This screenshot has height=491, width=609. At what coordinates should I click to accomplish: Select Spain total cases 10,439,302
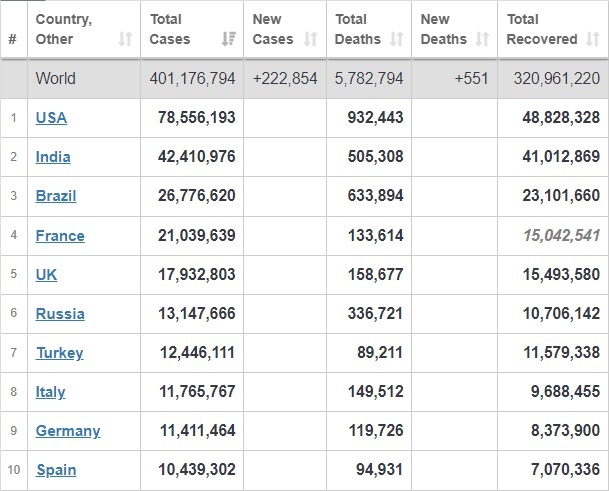coord(197,469)
